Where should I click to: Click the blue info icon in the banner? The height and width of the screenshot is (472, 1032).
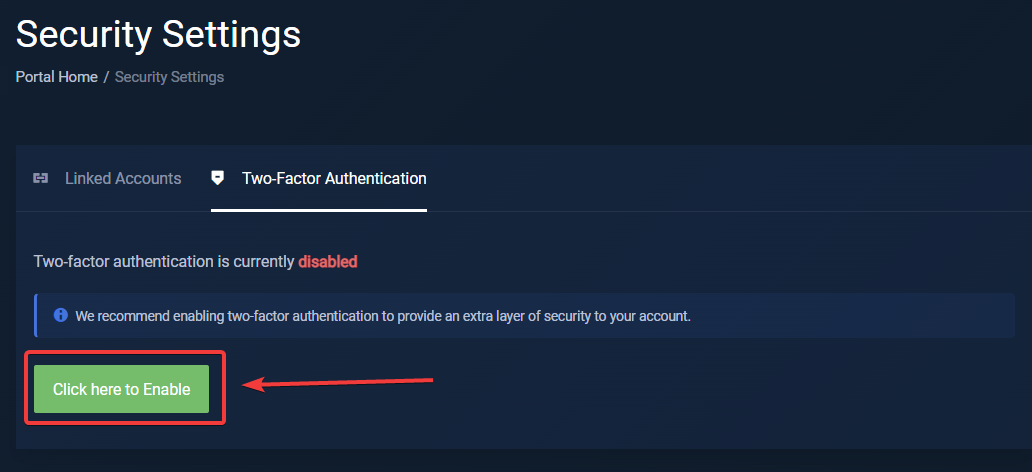point(60,315)
